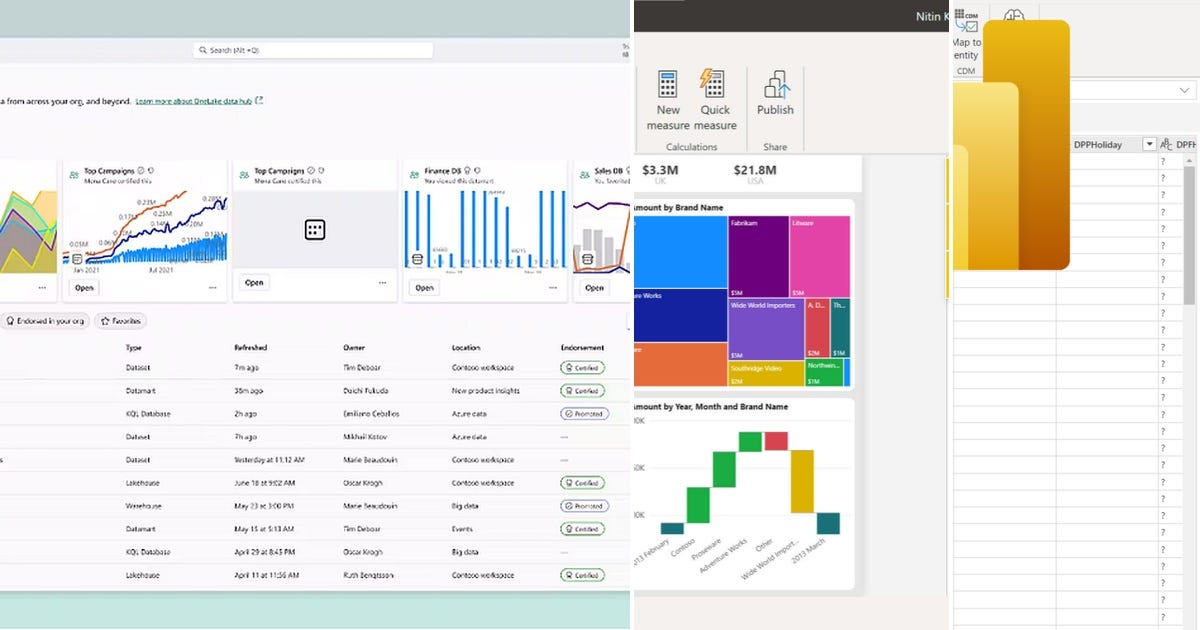Open the DPPHoliday column dropdown
1200x630 pixels.
click(x=1148, y=143)
